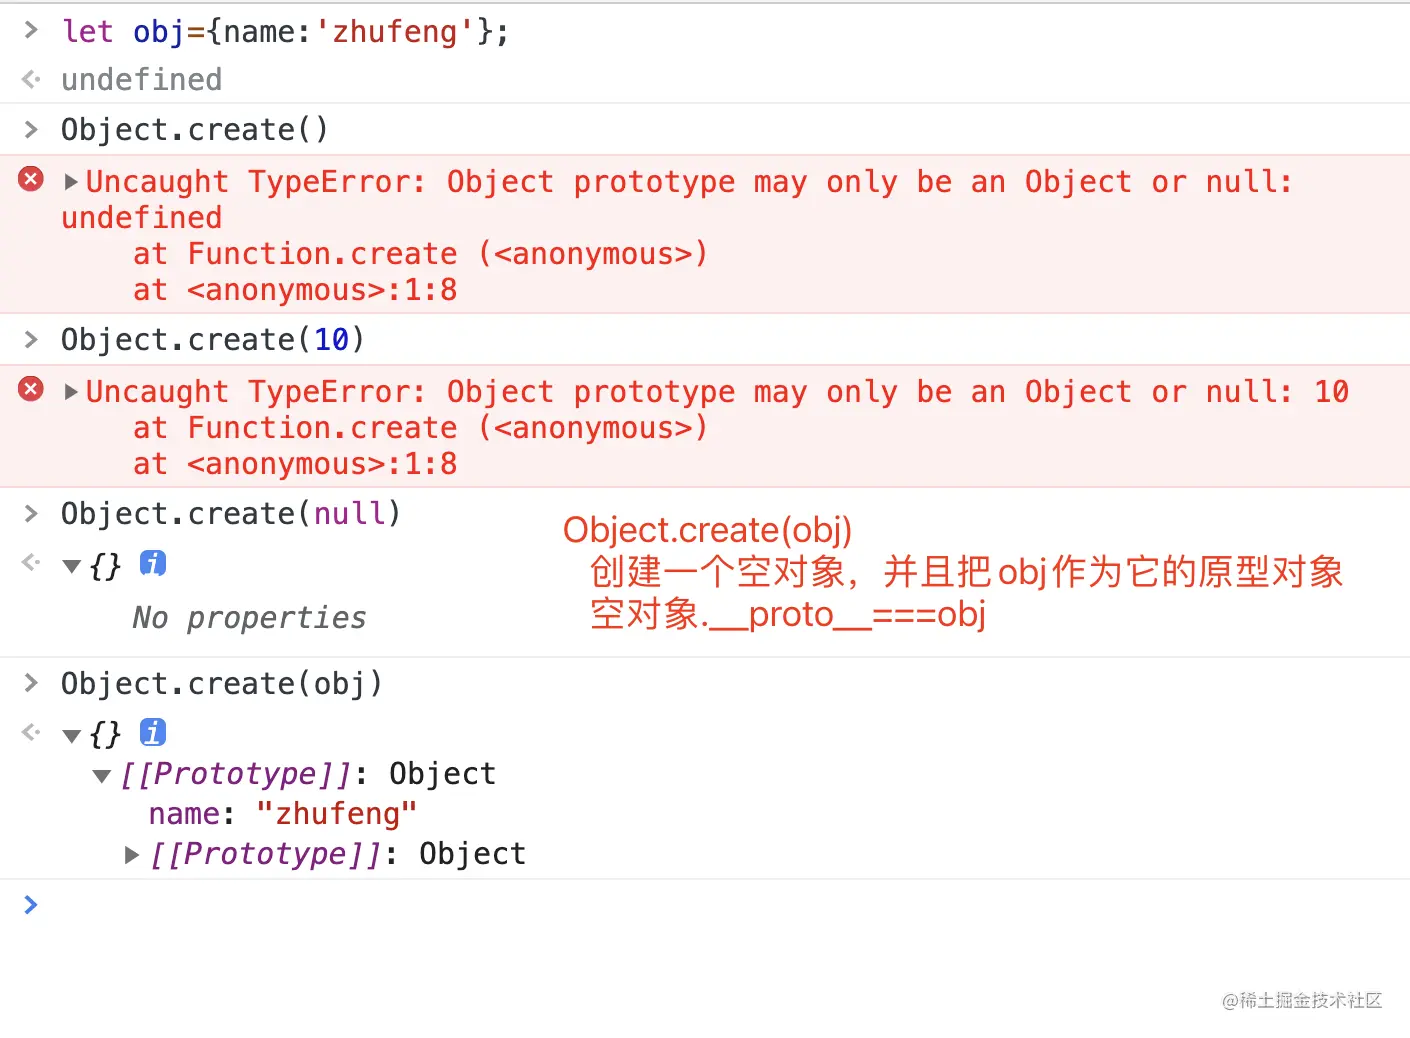Viewport: 1410px width, 1038px height.
Task: Click the error icon beside the undefined TypeError
Action: [x=31, y=180]
